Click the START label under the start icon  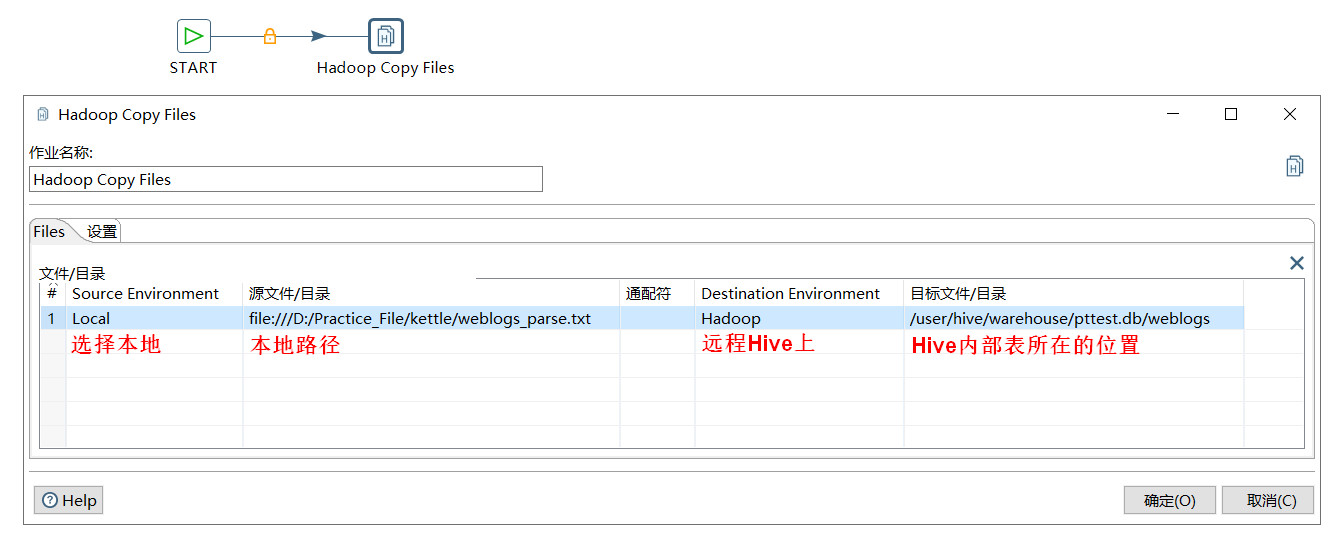pos(193,68)
